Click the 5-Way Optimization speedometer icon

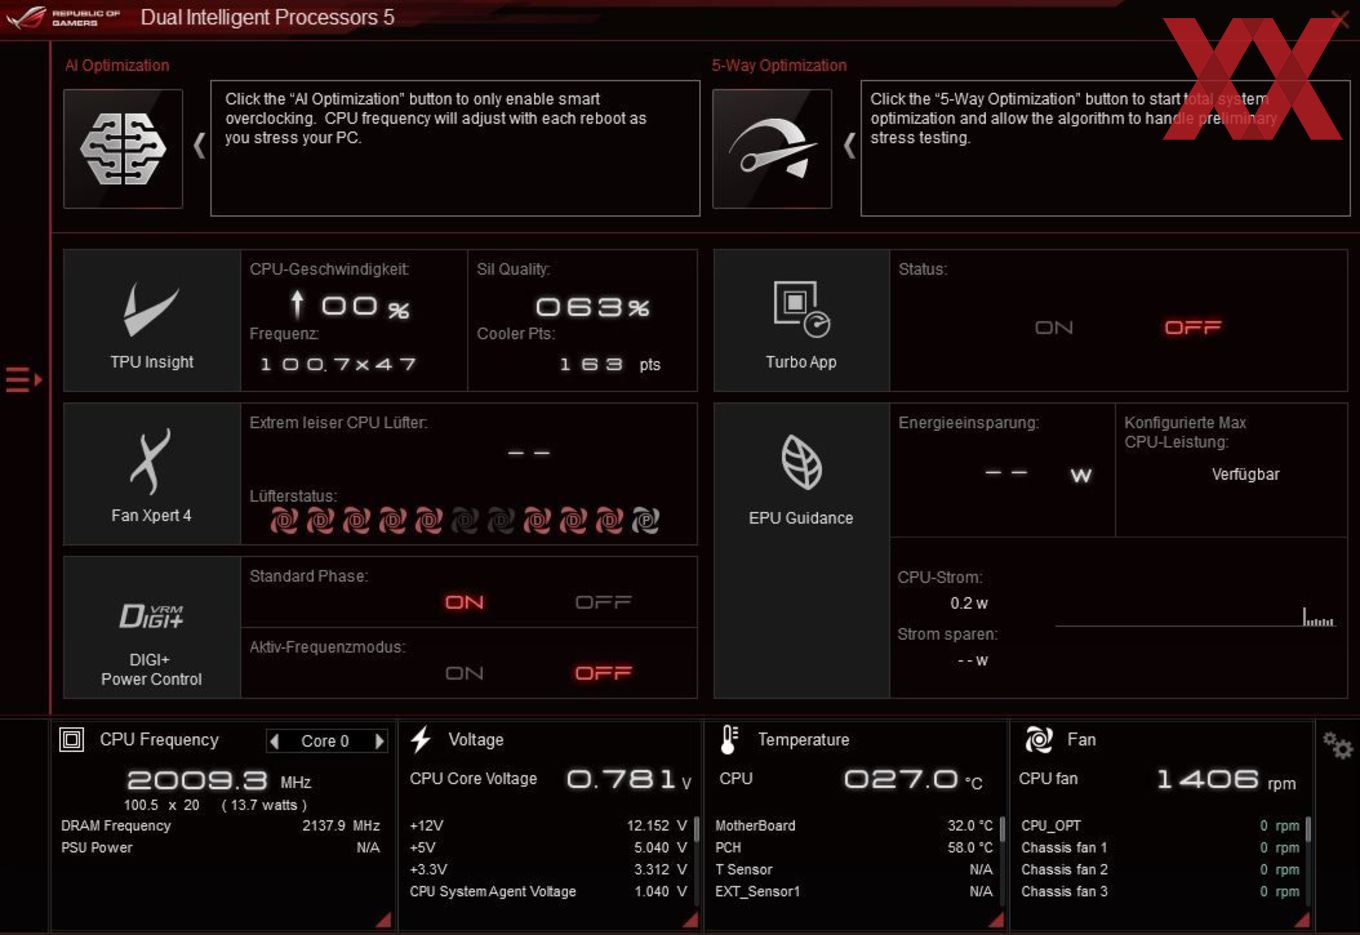(x=772, y=149)
